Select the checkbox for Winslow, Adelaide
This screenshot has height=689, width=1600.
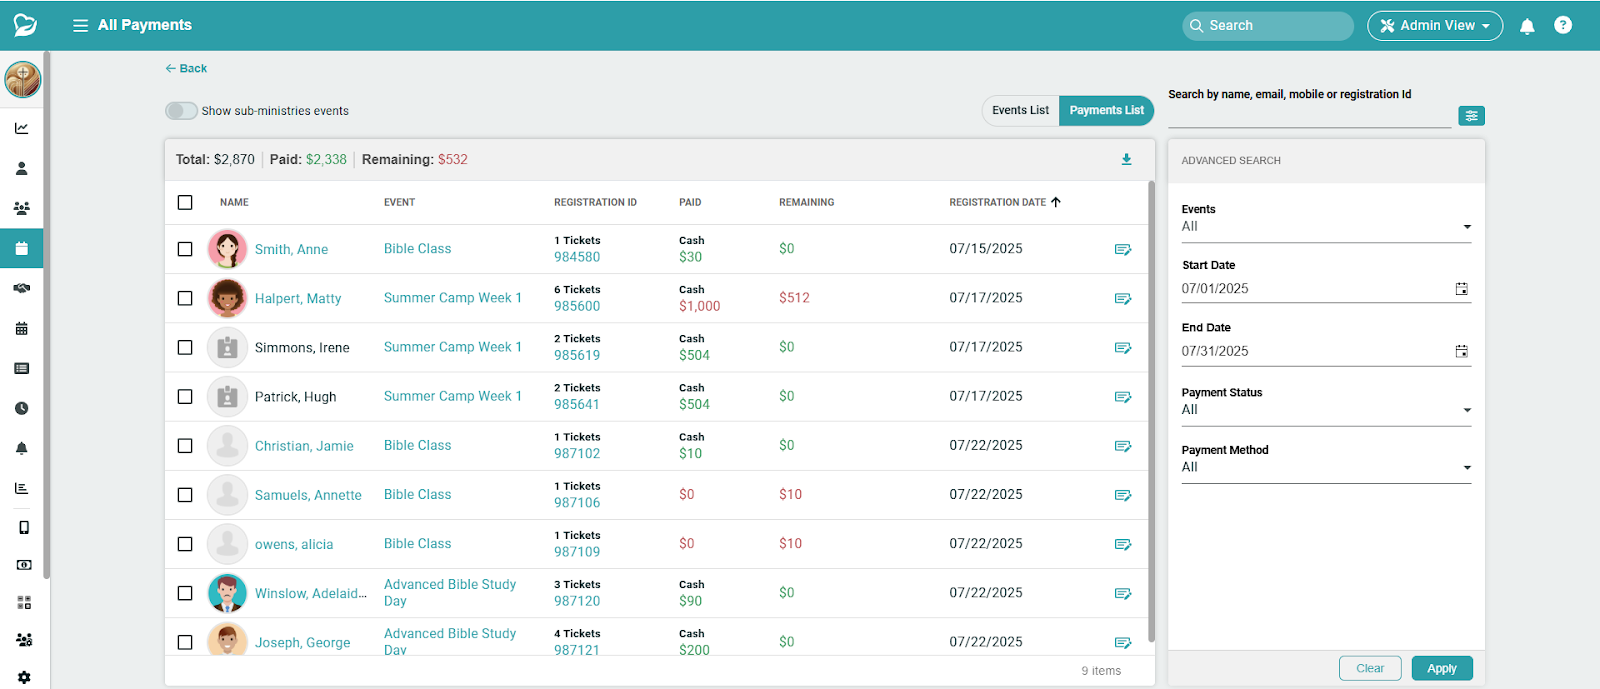point(185,593)
